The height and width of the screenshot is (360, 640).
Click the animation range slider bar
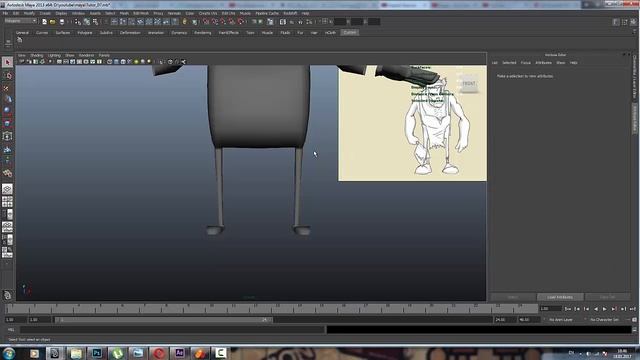(x=164, y=320)
